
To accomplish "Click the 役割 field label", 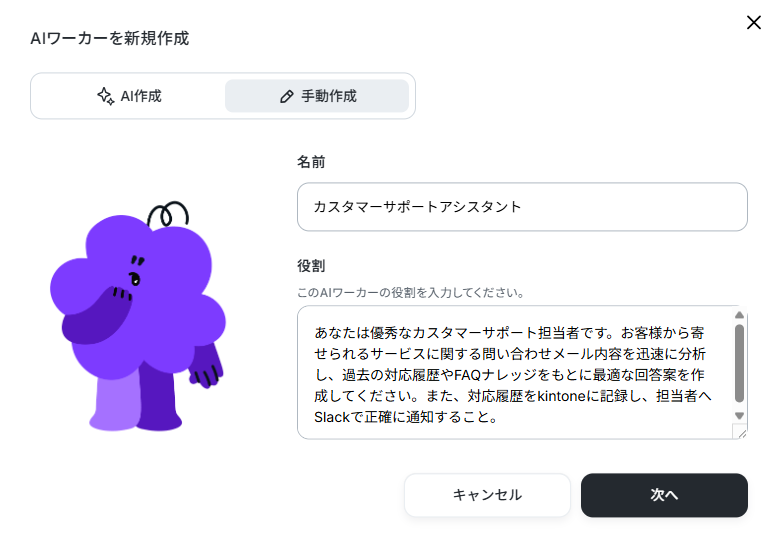I will 311,266.
